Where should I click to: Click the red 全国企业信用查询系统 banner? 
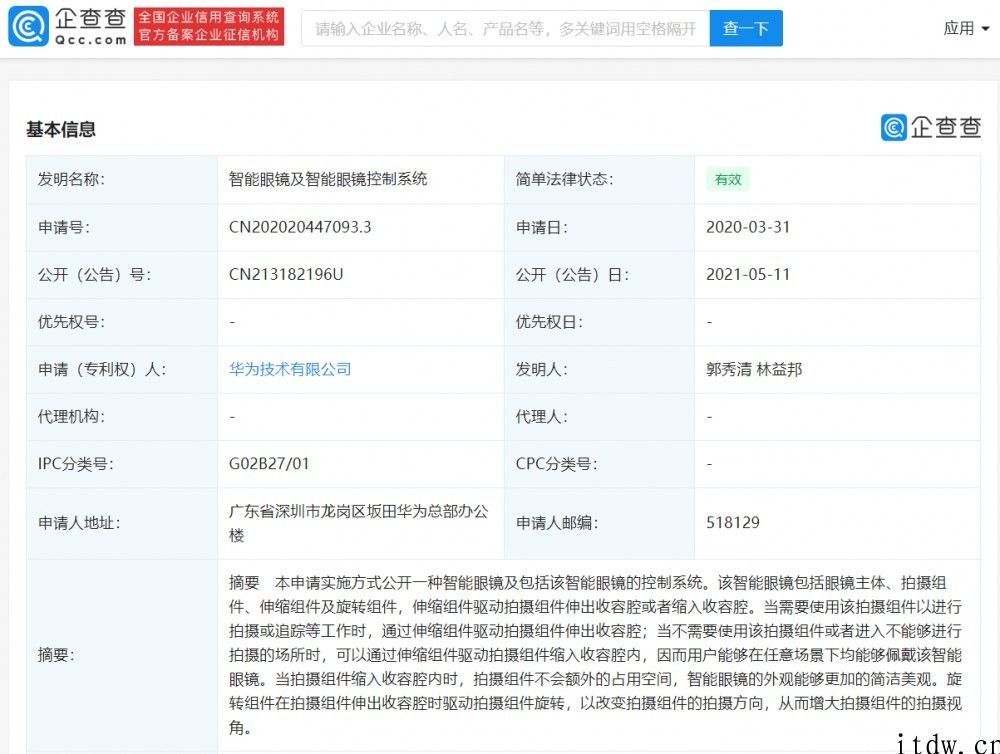coord(209,26)
